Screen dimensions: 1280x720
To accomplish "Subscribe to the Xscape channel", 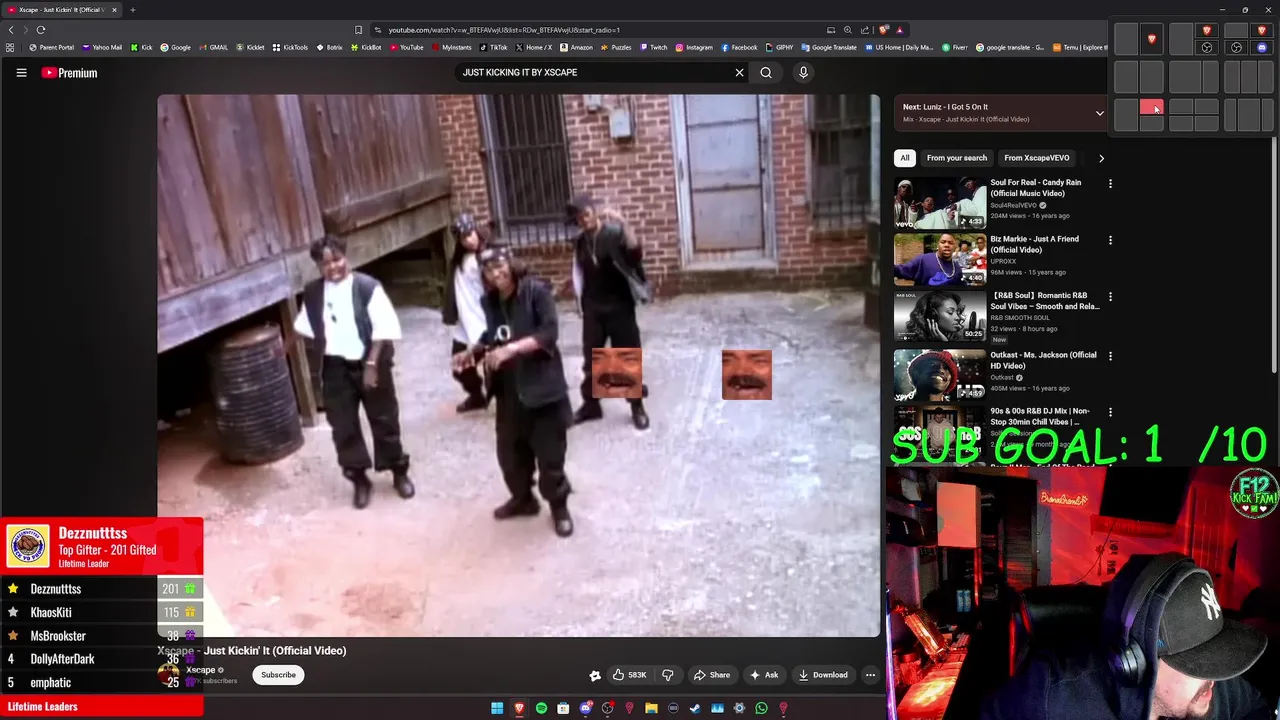I will 278,675.
